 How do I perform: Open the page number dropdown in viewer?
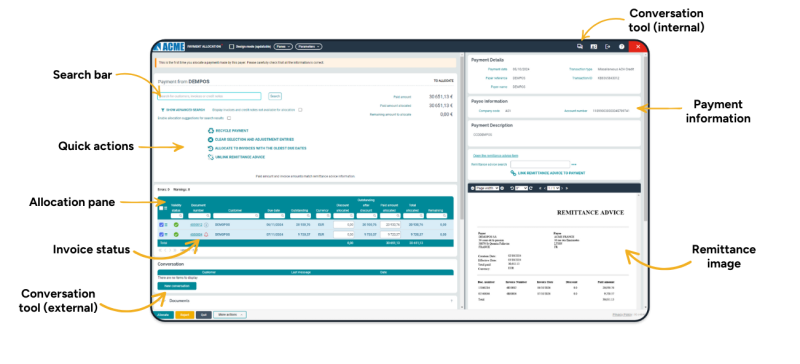pos(554,188)
